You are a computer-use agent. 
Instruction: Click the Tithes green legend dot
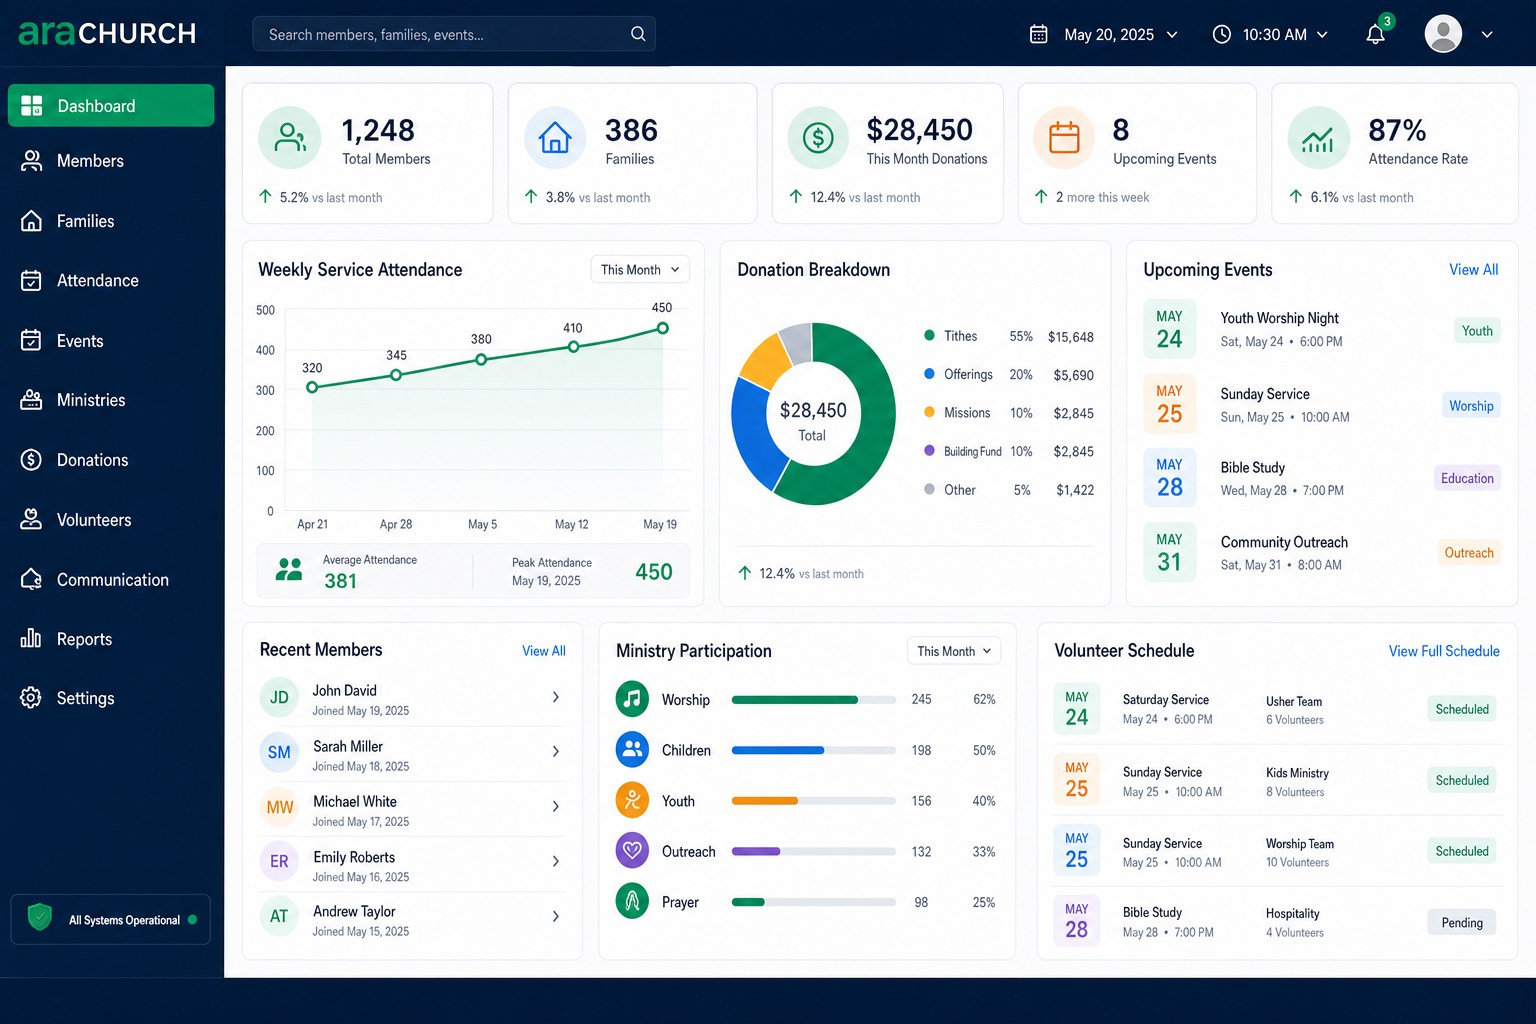click(x=929, y=336)
